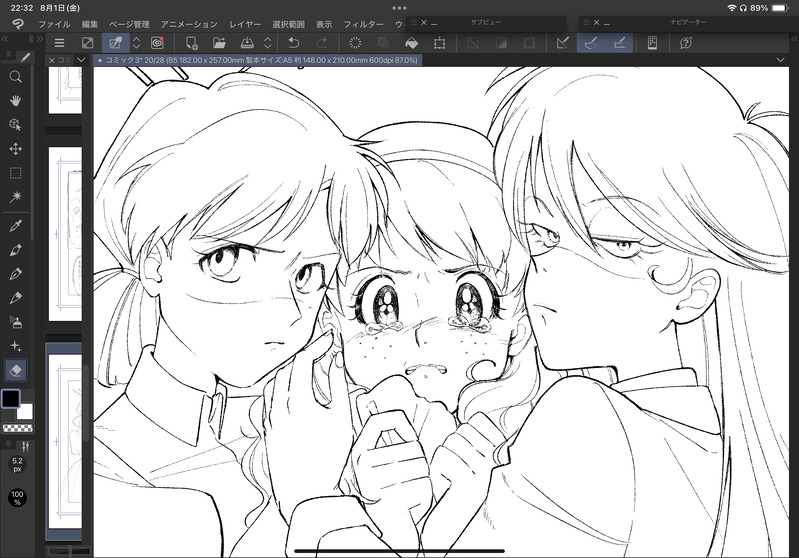Viewport: 799px width, 558px height.
Task: Select the magnifier zoom tool
Action: click(15, 77)
